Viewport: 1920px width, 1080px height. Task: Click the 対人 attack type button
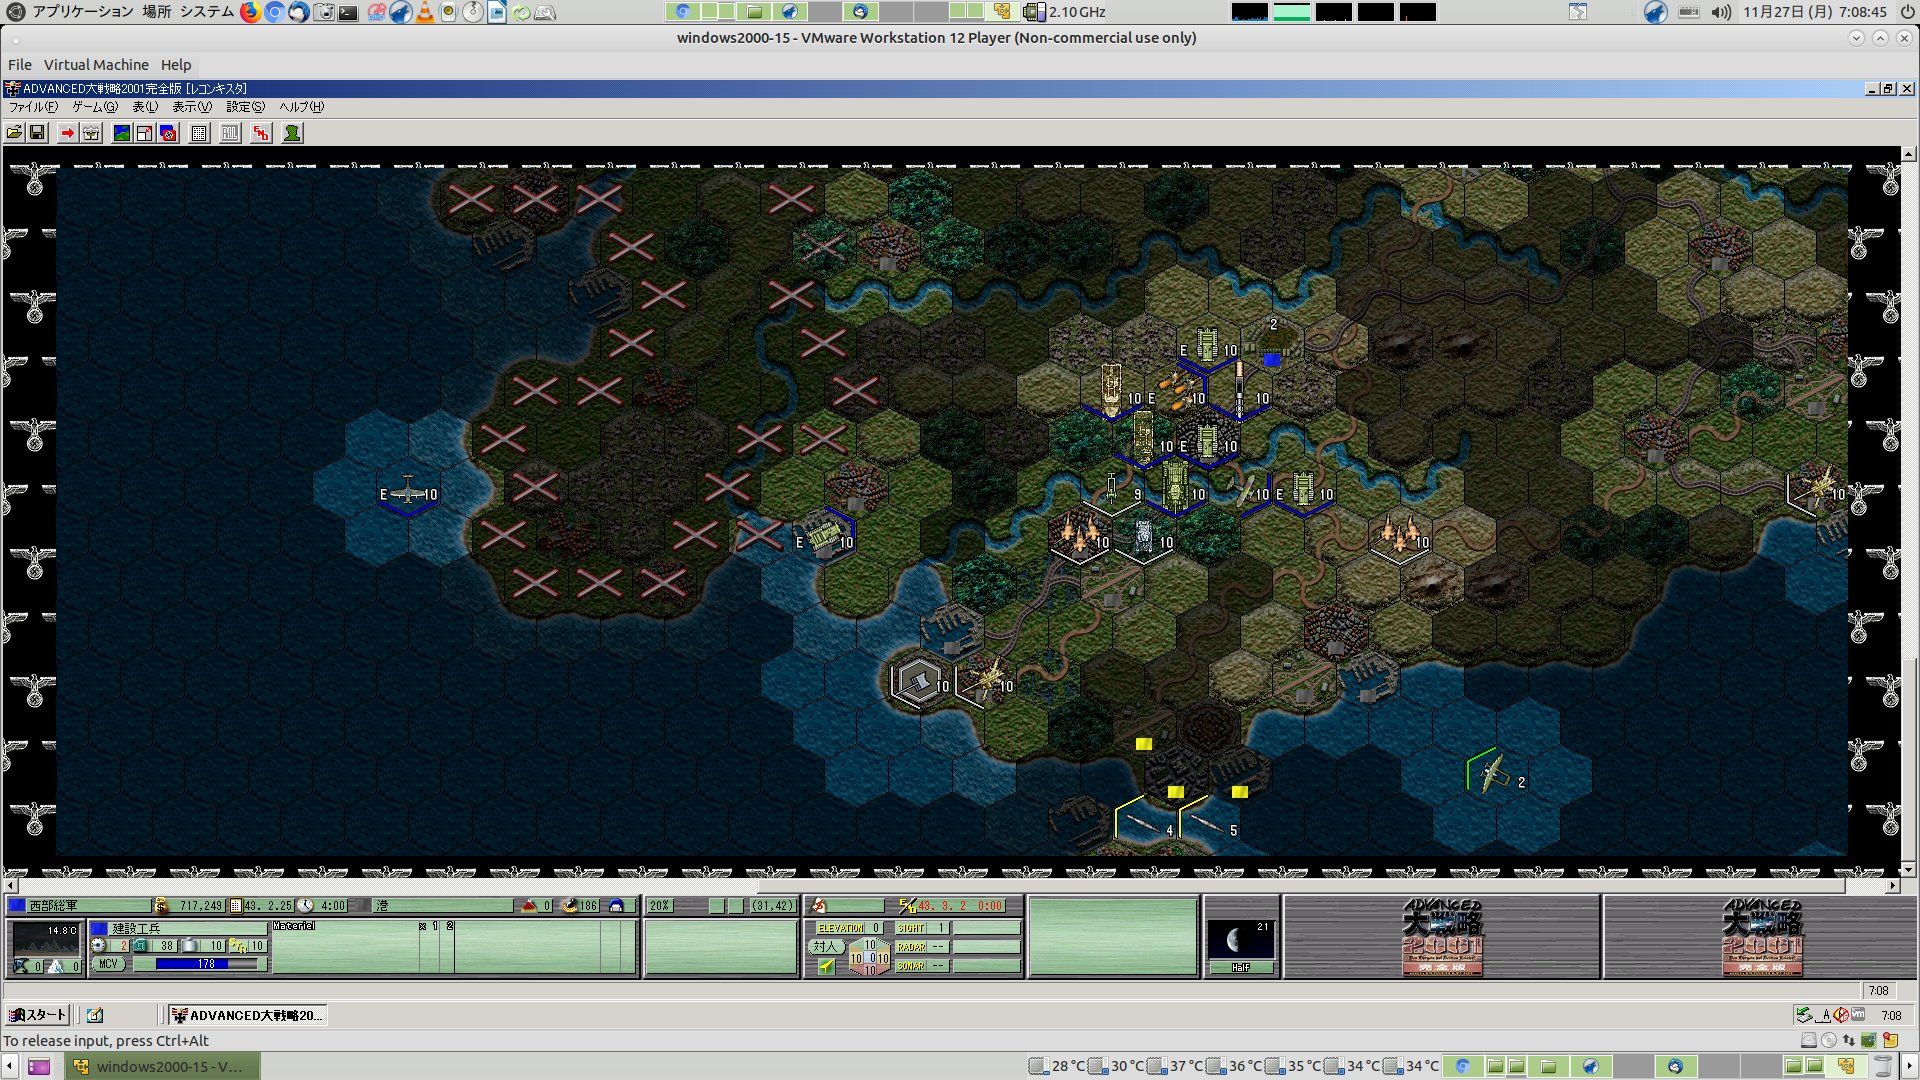(825, 946)
